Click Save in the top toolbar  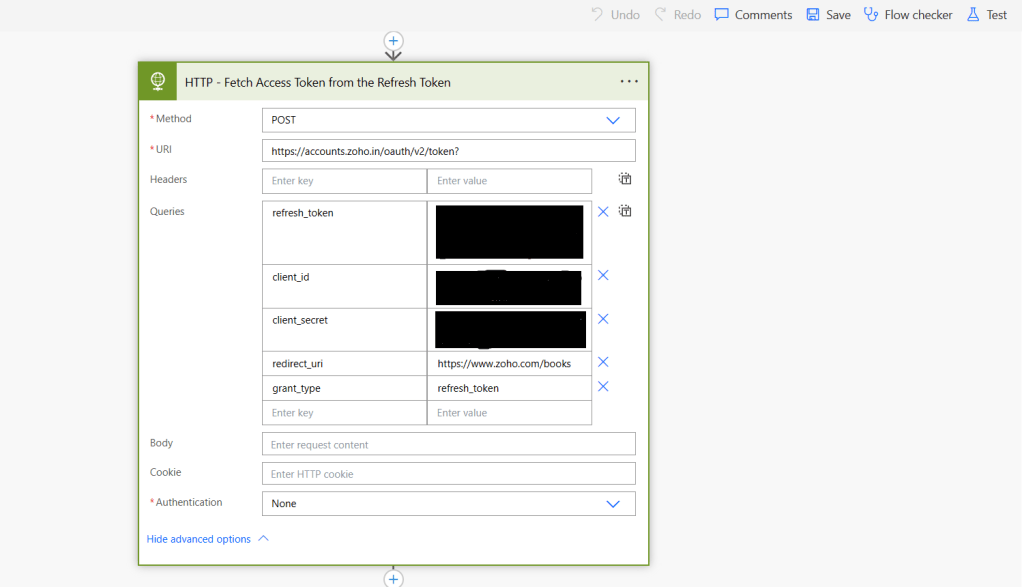click(x=828, y=15)
